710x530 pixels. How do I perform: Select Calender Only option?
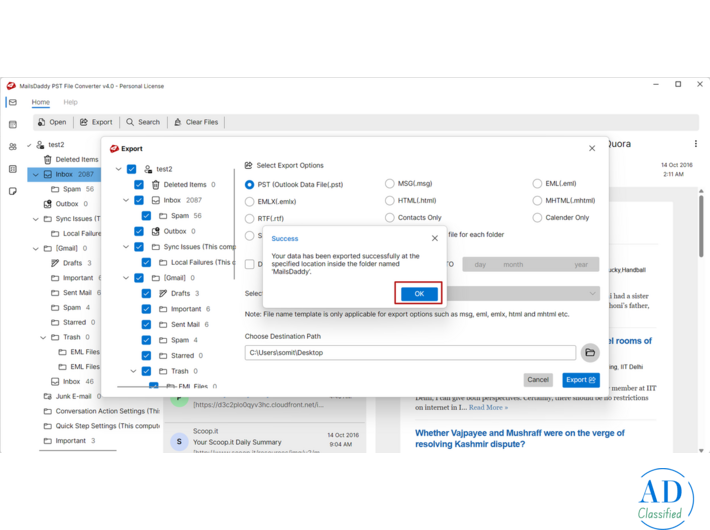coord(537,217)
